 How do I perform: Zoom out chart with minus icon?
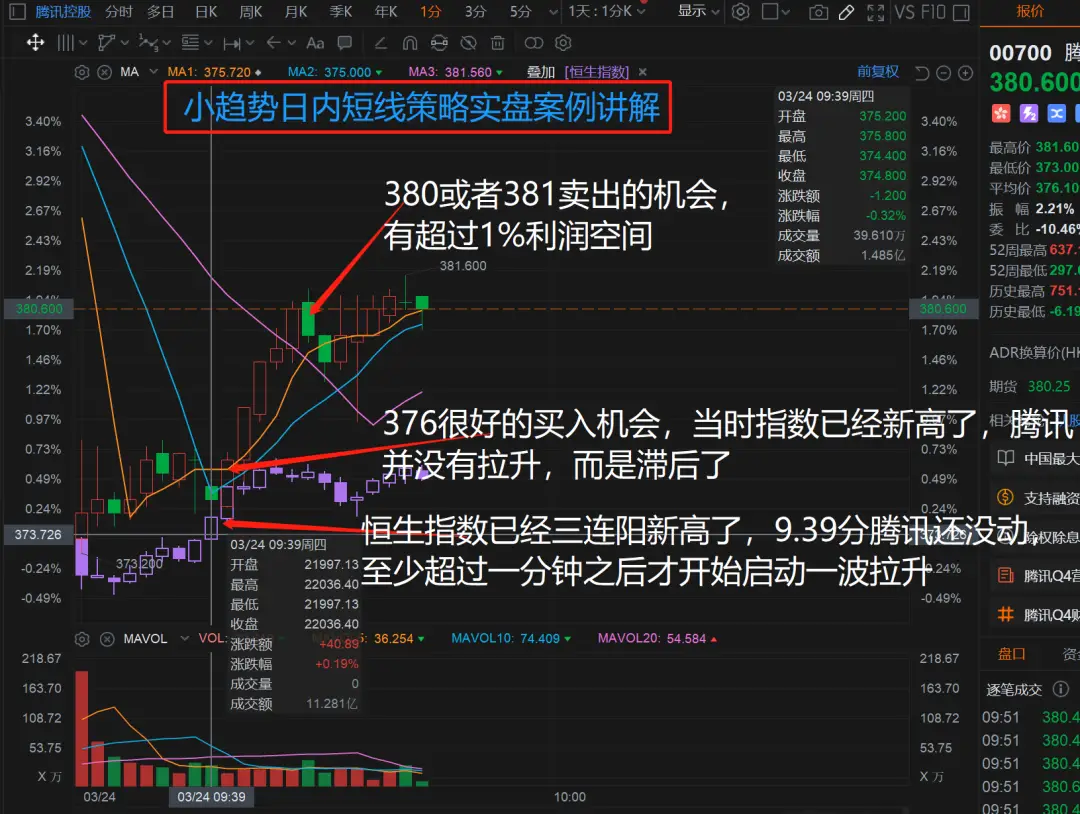click(944, 72)
